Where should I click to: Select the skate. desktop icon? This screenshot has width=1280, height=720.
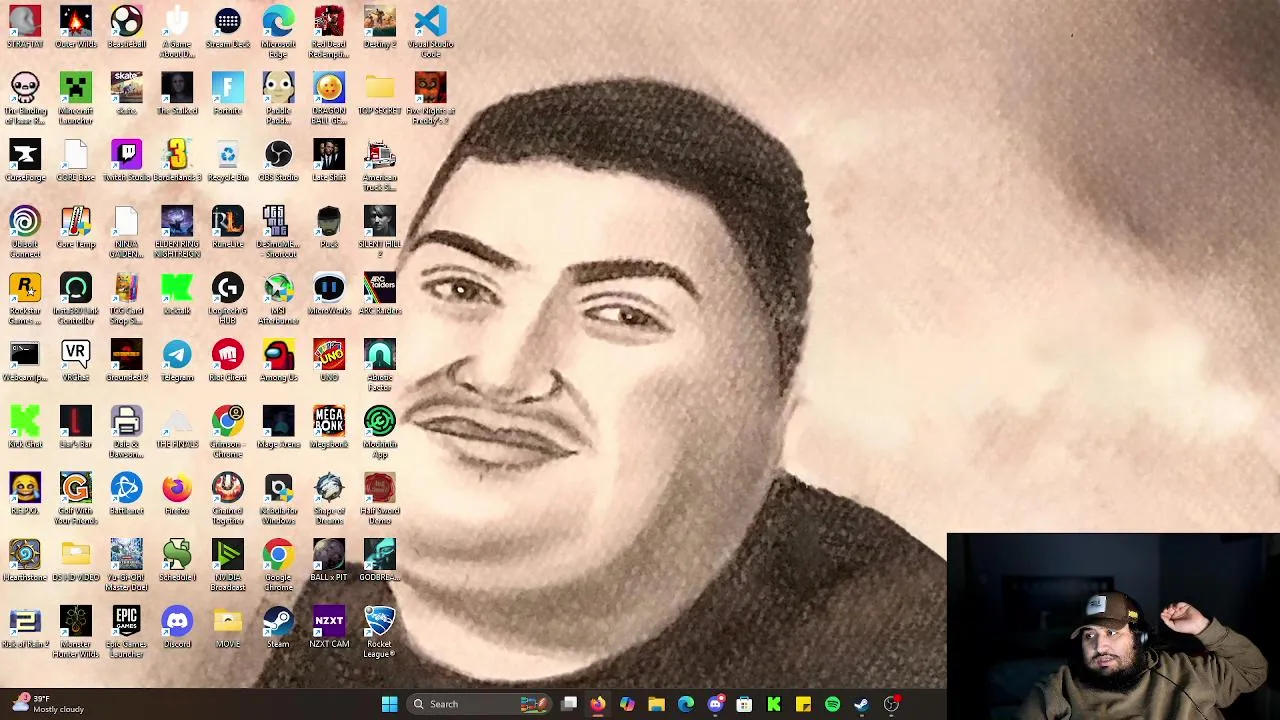(x=126, y=94)
